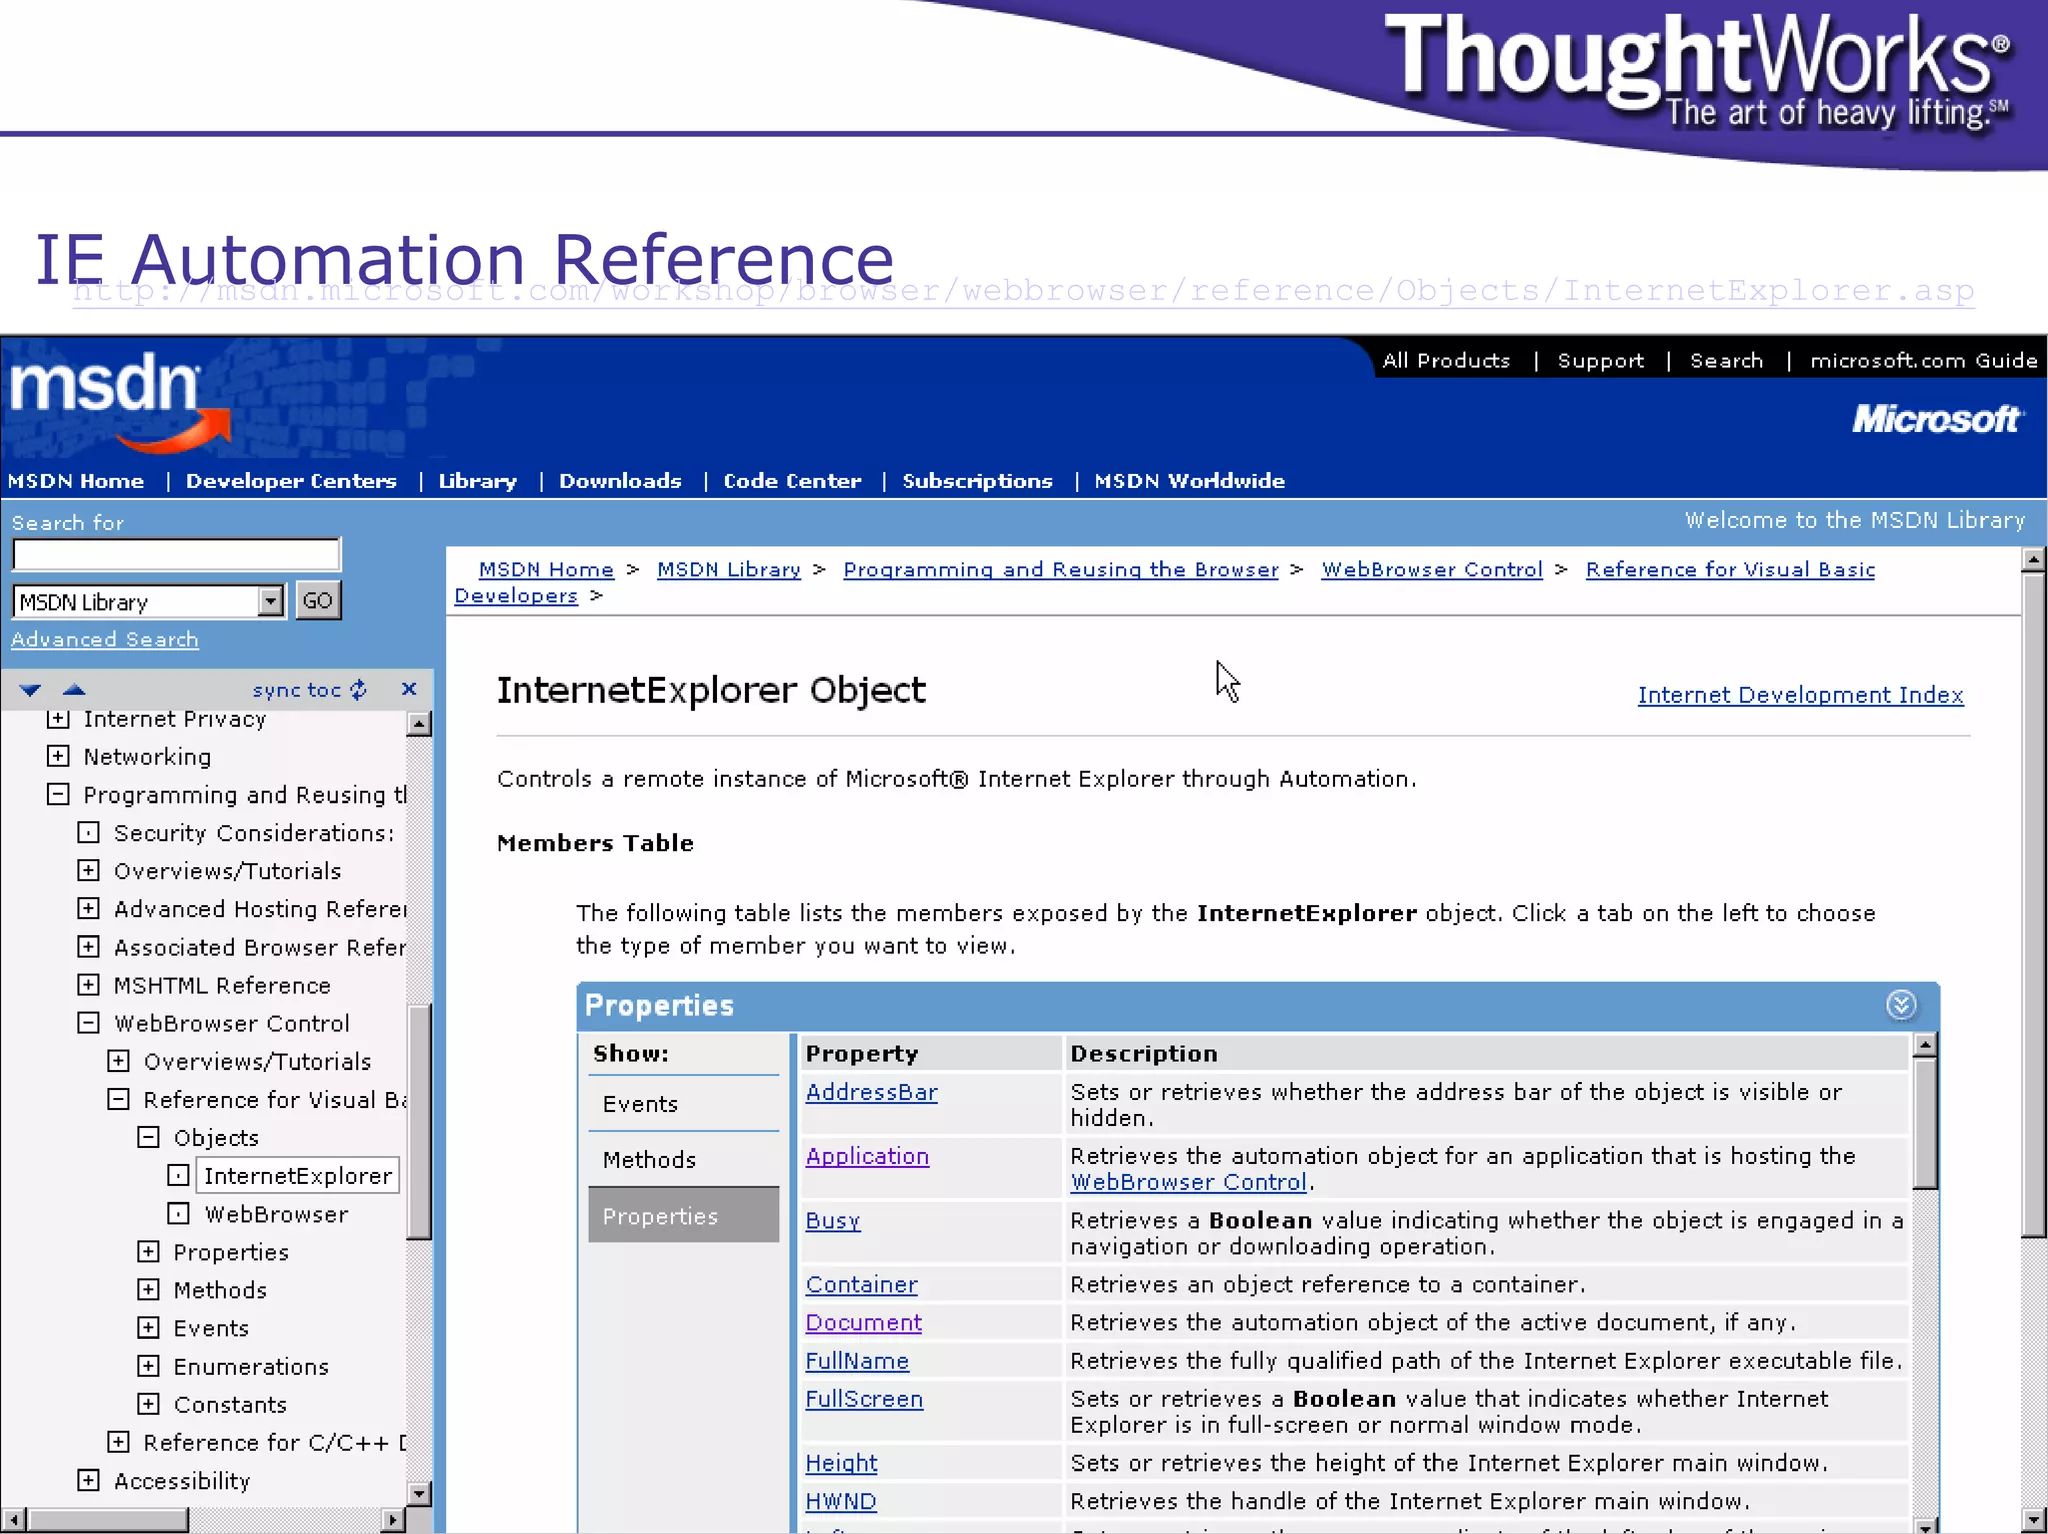Image resolution: width=2048 pixels, height=1534 pixels.
Task: Expand the Properties tree node
Action: click(x=148, y=1251)
